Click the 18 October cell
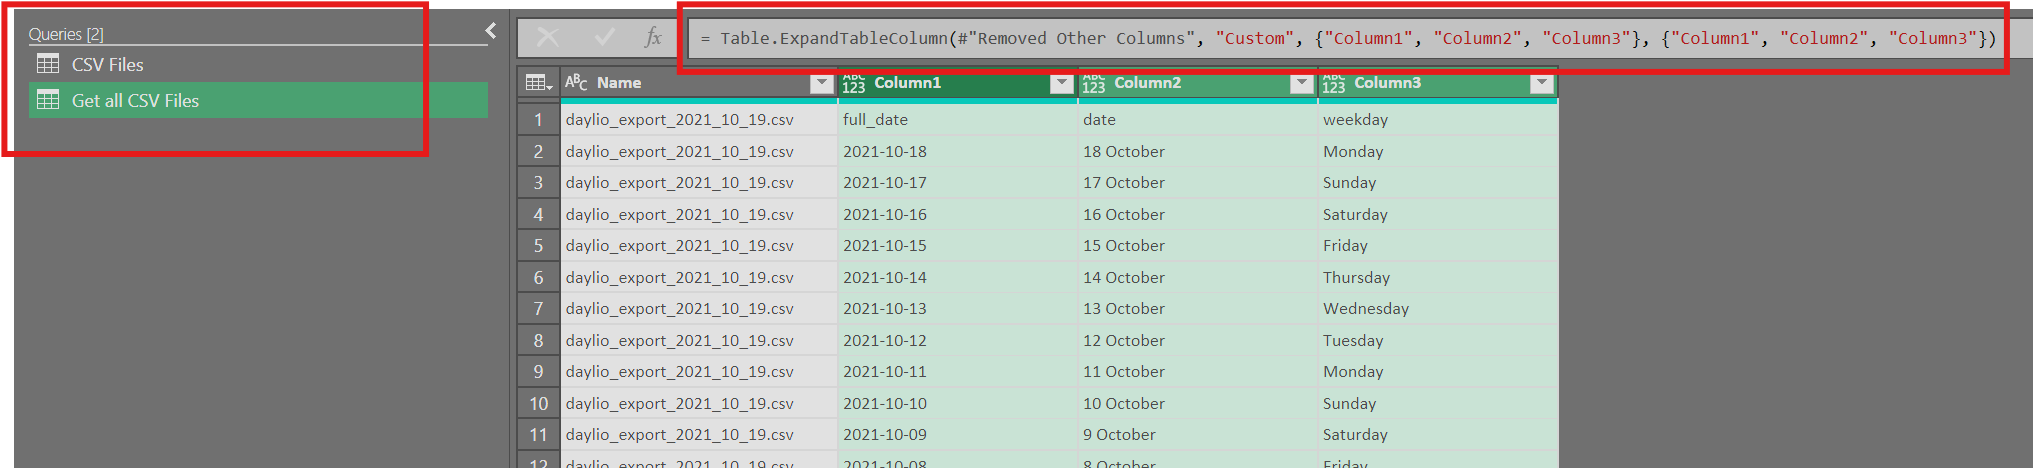 click(x=1198, y=152)
